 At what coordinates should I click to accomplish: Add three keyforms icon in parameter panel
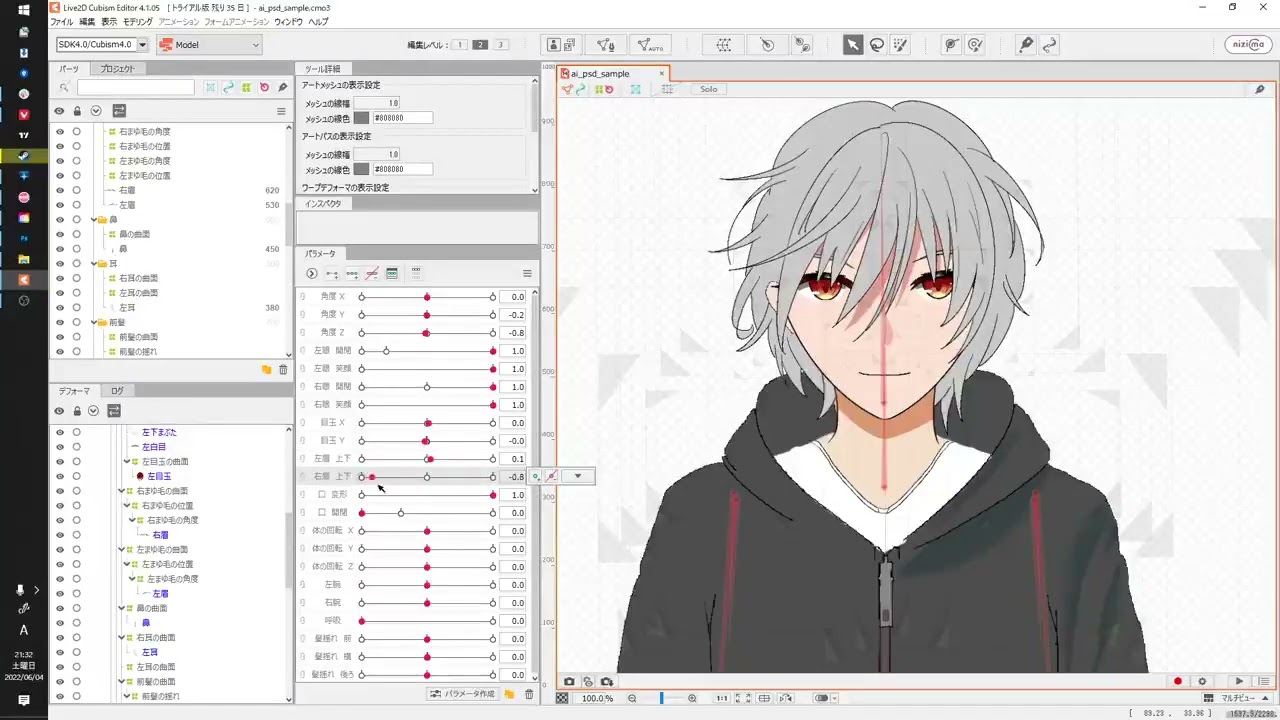pos(352,273)
